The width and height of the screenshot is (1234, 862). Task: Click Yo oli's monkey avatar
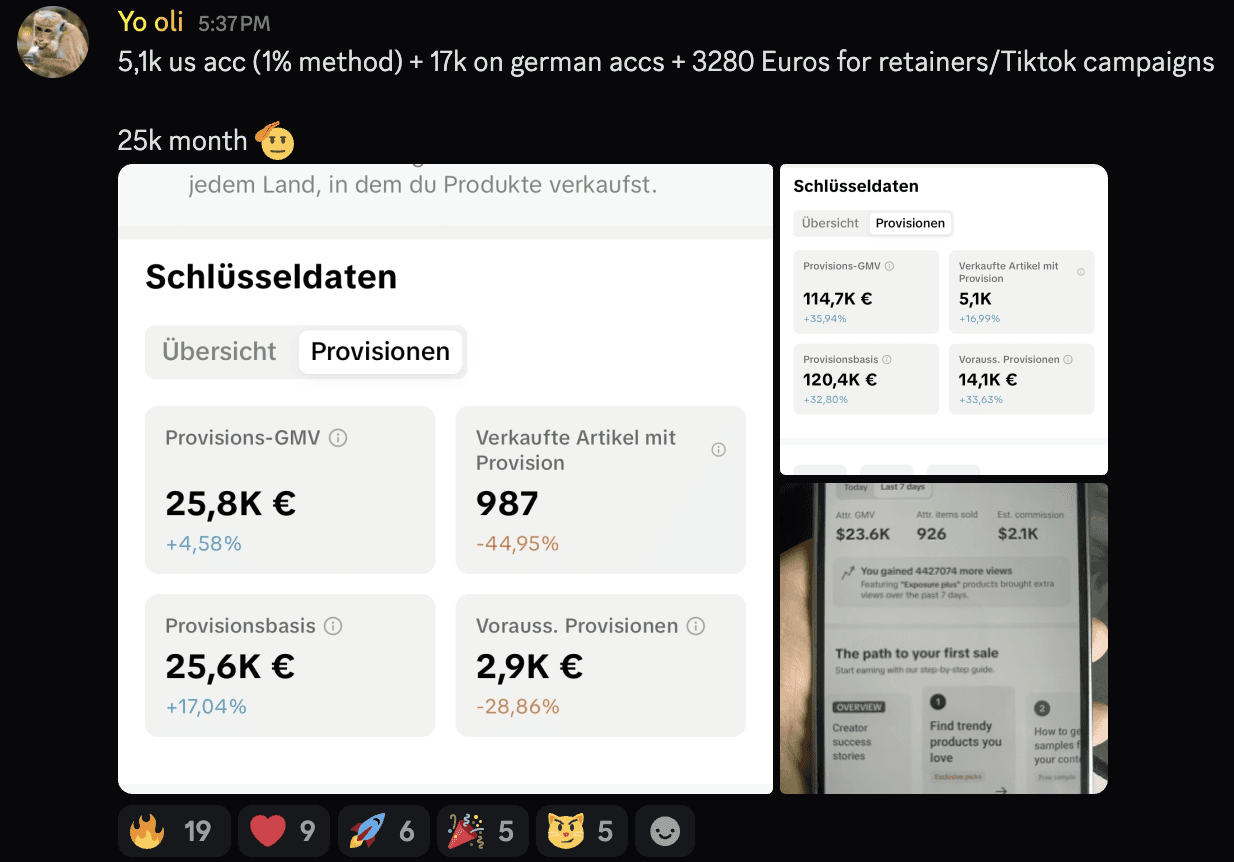click(x=54, y=42)
